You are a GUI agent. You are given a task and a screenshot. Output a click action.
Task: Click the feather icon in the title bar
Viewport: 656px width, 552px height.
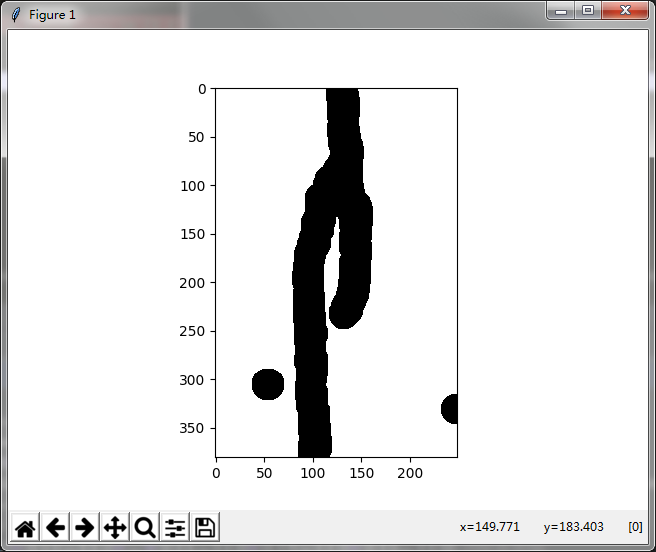coord(15,15)
